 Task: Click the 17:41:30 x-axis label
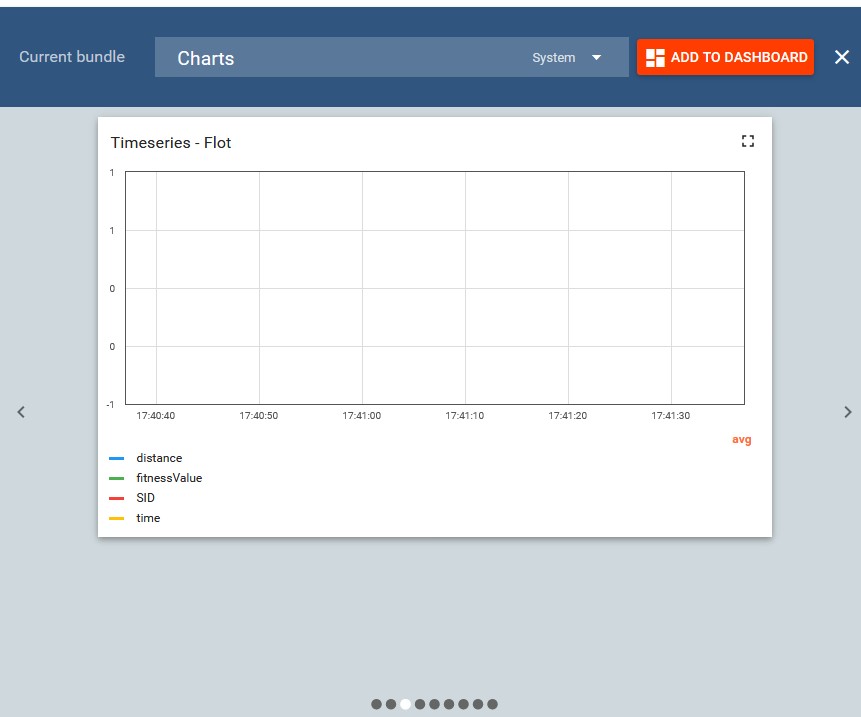(x=670, y=416)
